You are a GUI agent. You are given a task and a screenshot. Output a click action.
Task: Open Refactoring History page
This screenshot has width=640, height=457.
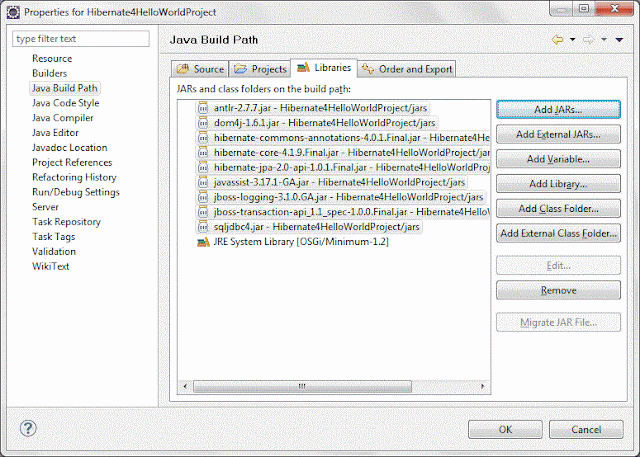(74, 177)
